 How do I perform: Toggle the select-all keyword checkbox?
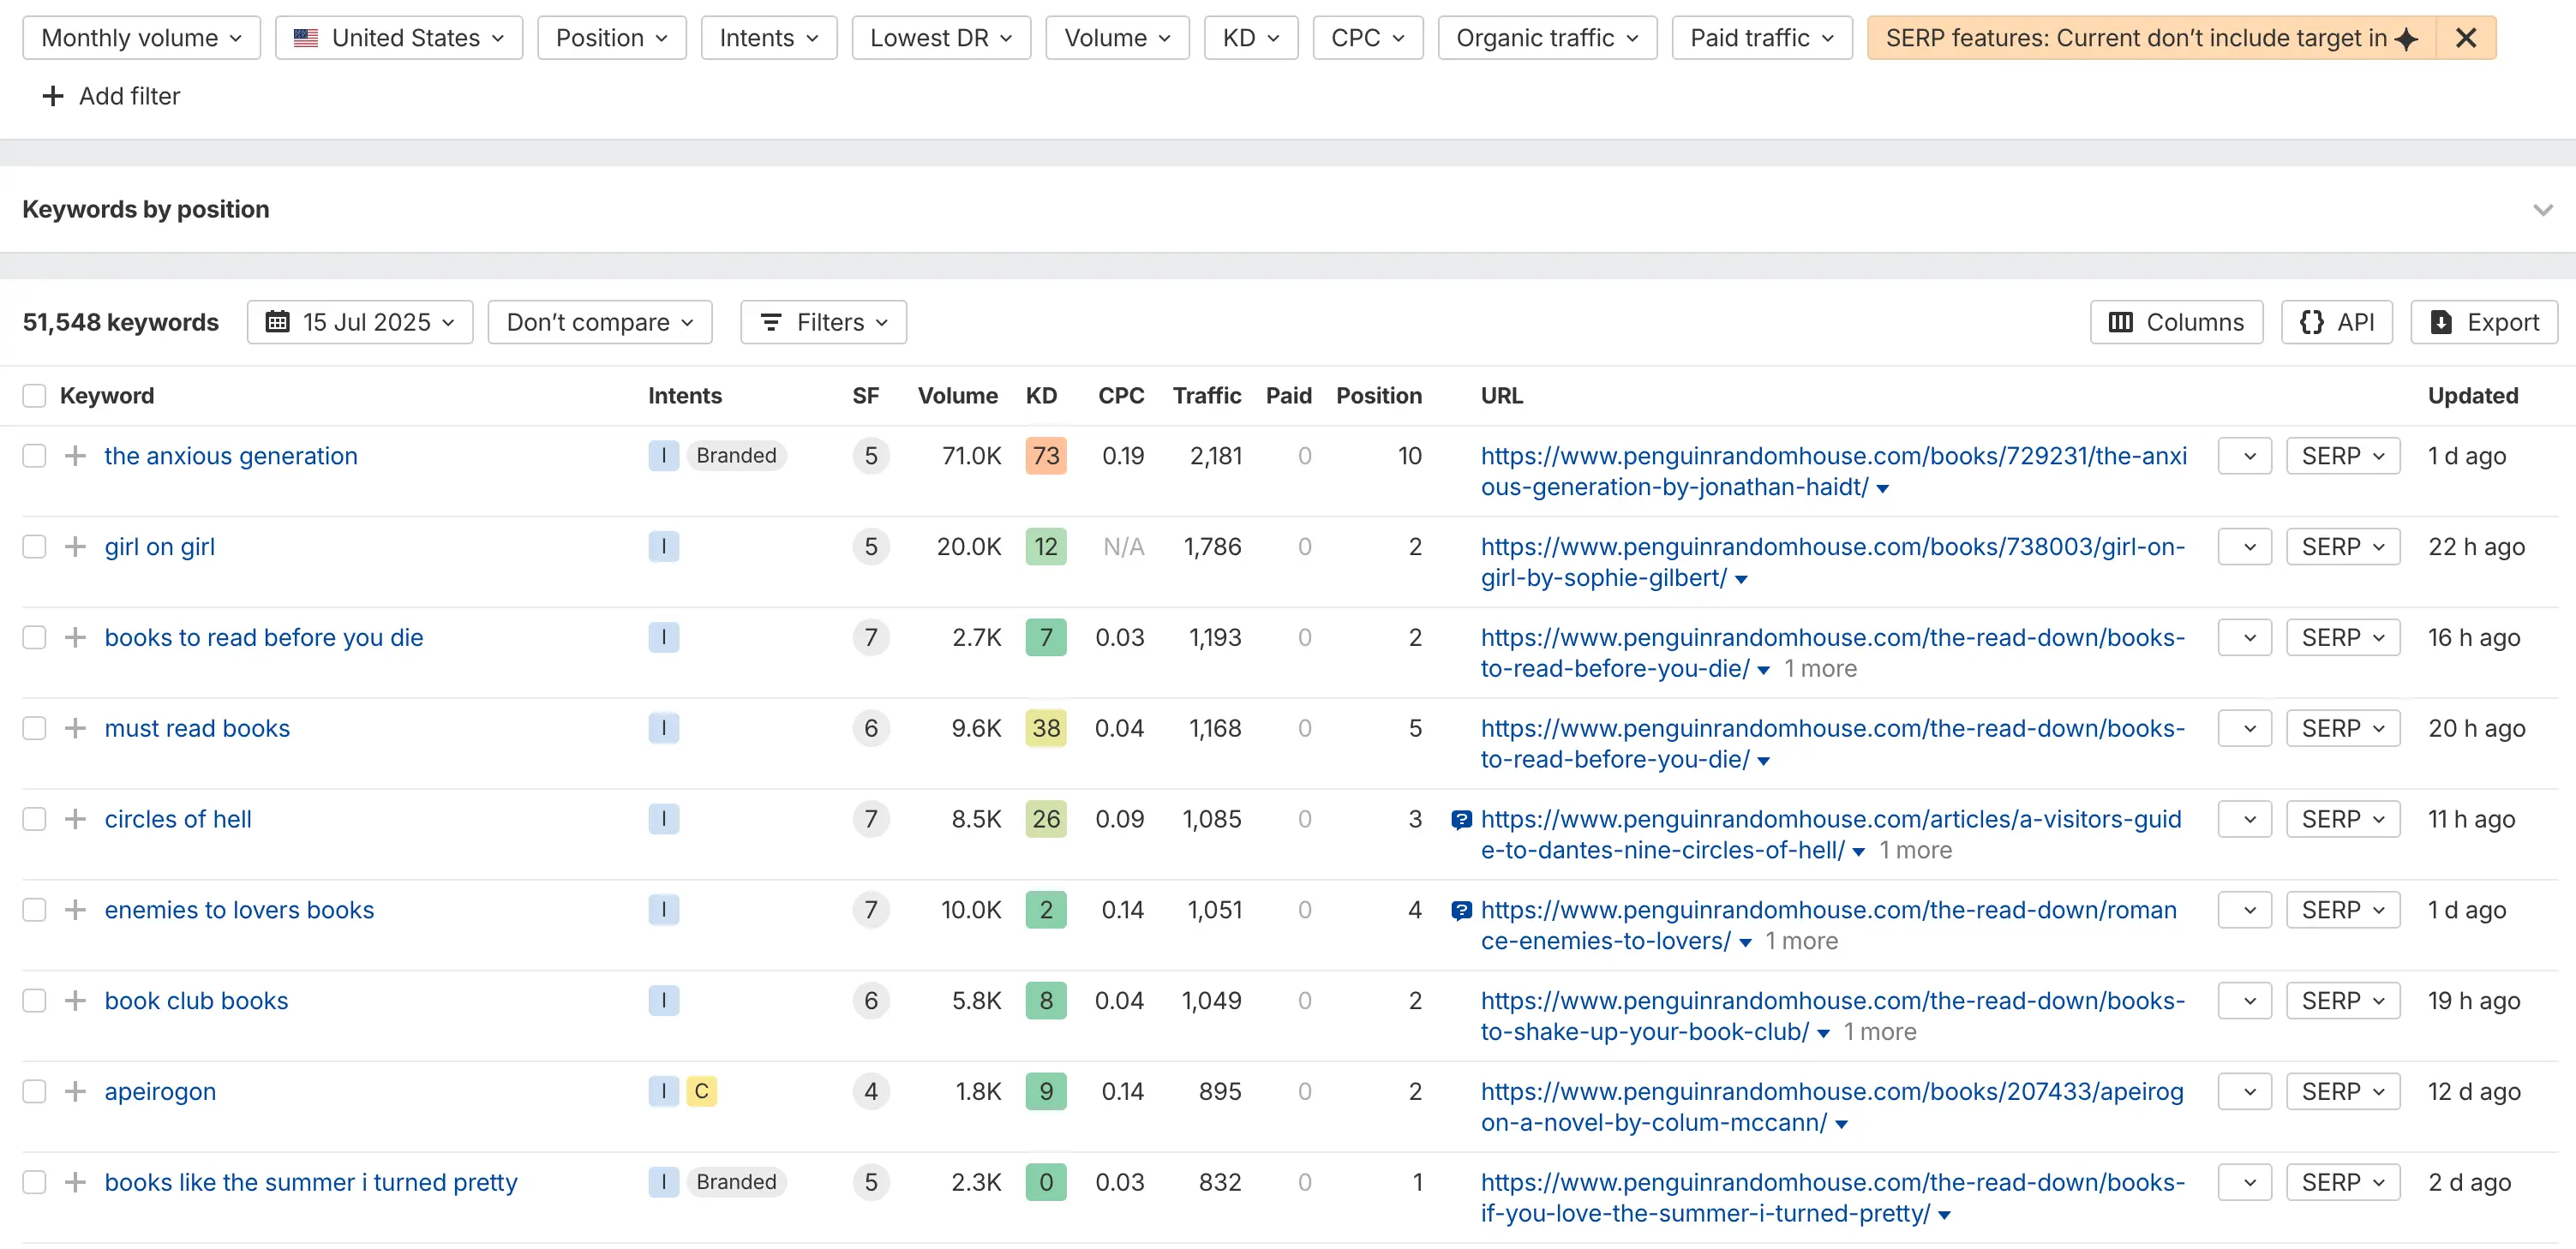35,396
